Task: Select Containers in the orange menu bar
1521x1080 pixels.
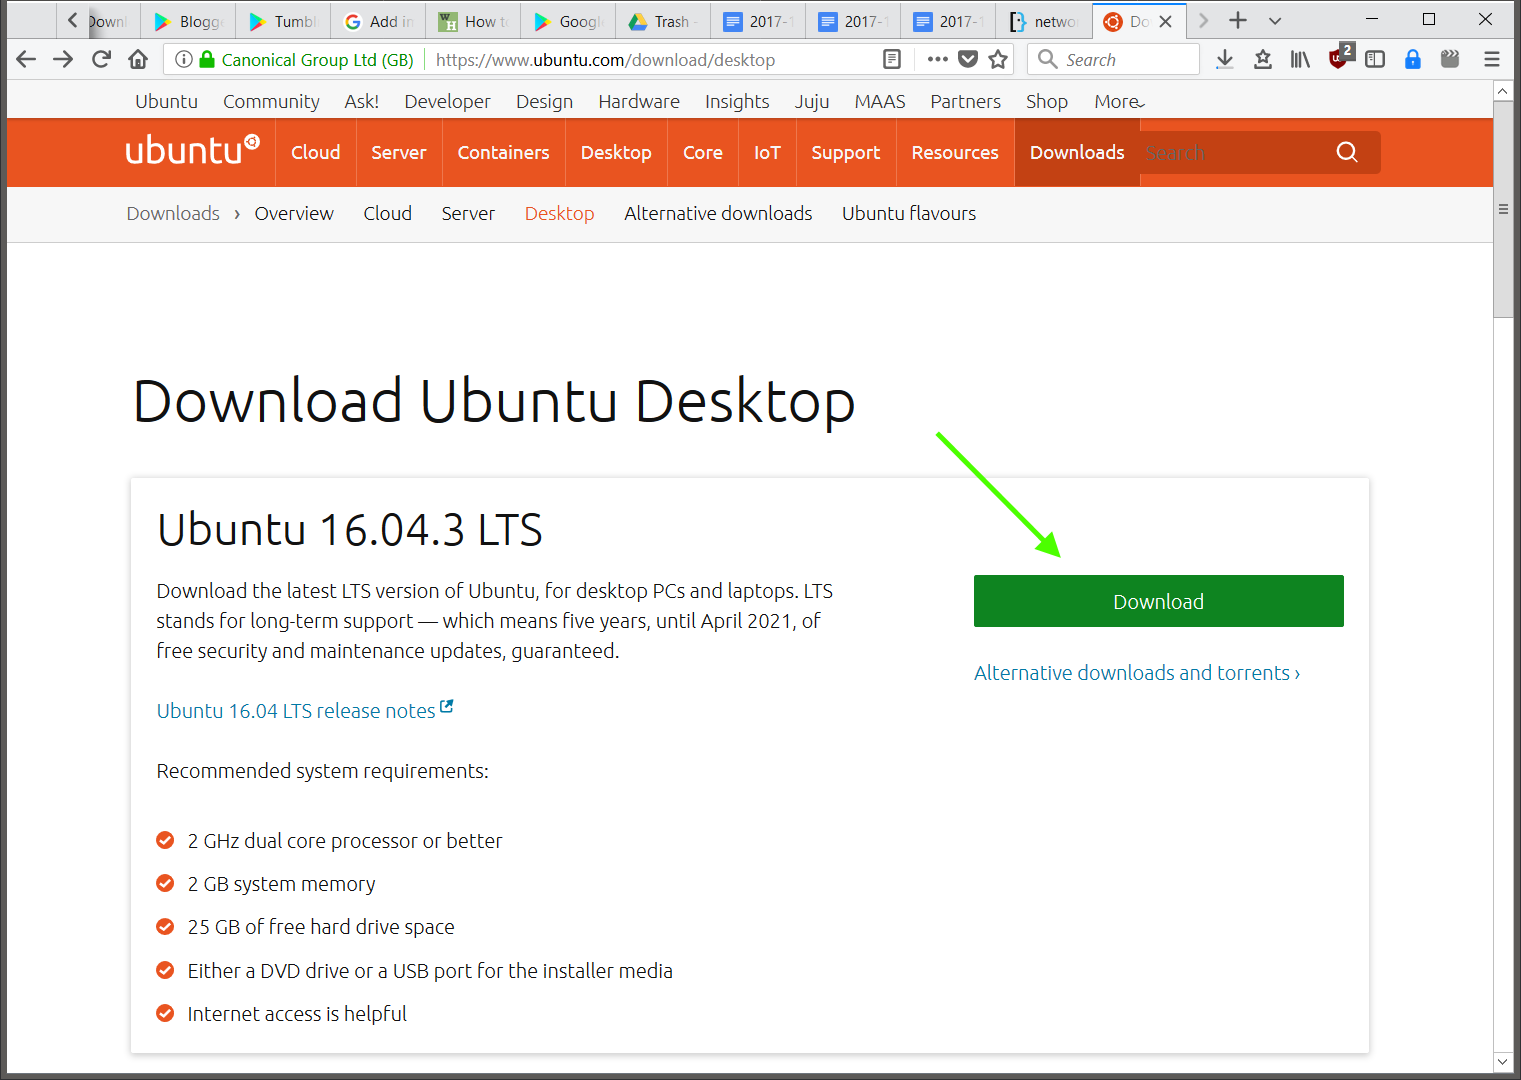Action: [503, 153]
